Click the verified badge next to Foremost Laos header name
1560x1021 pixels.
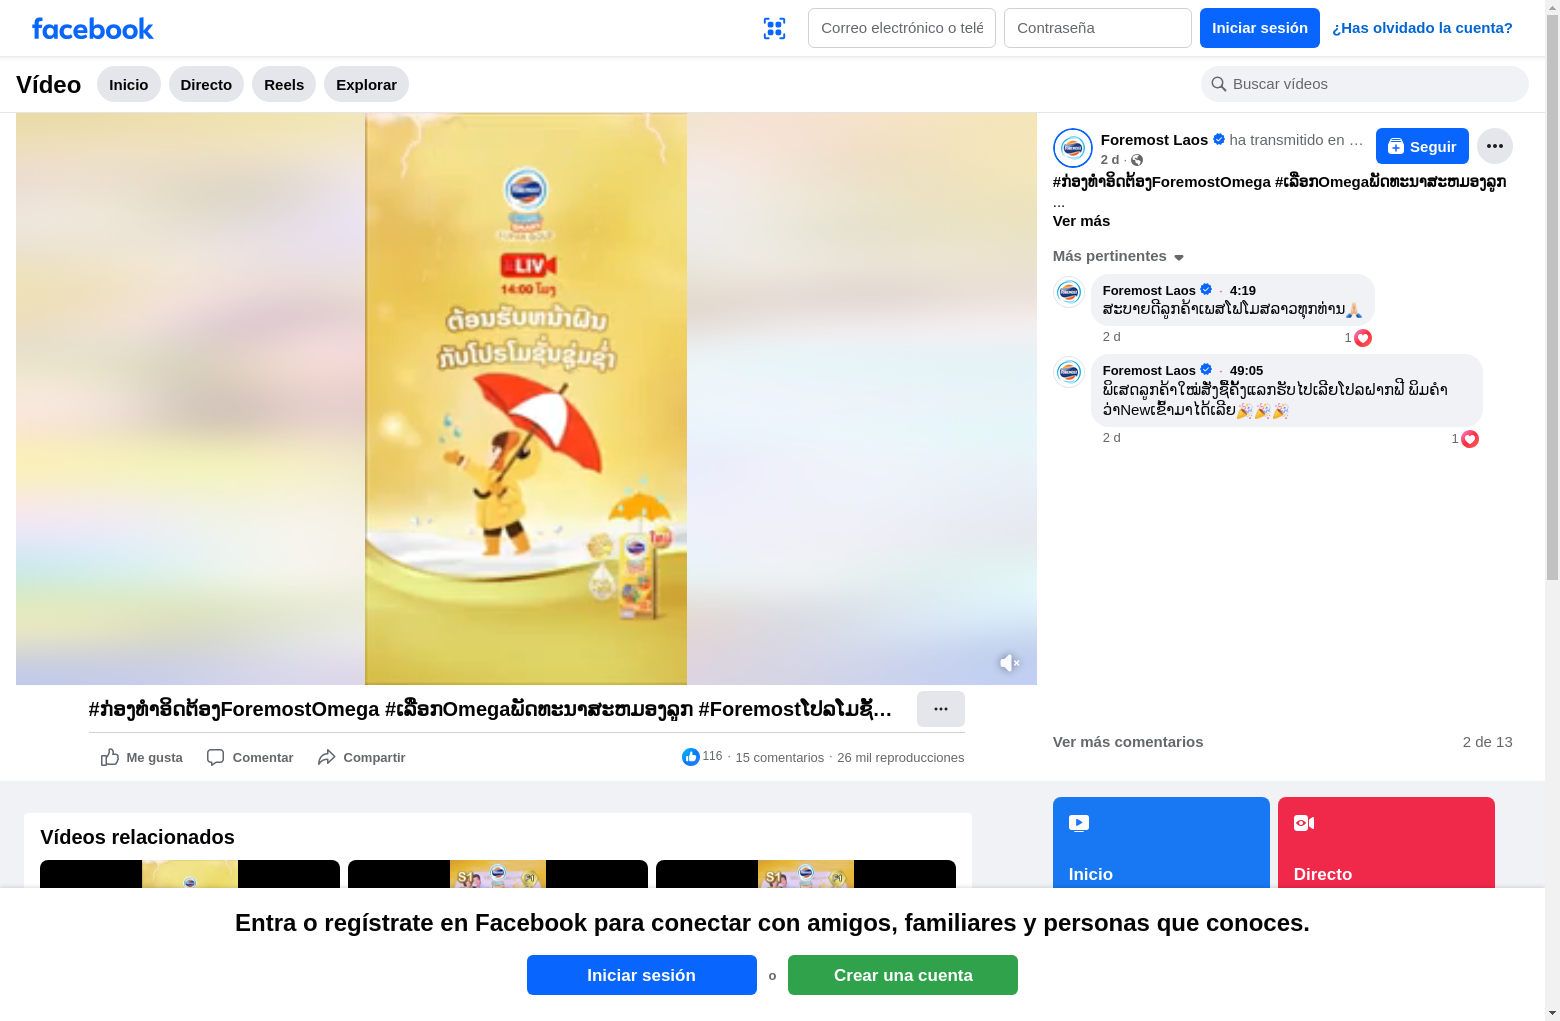(x=1219, y=140)
